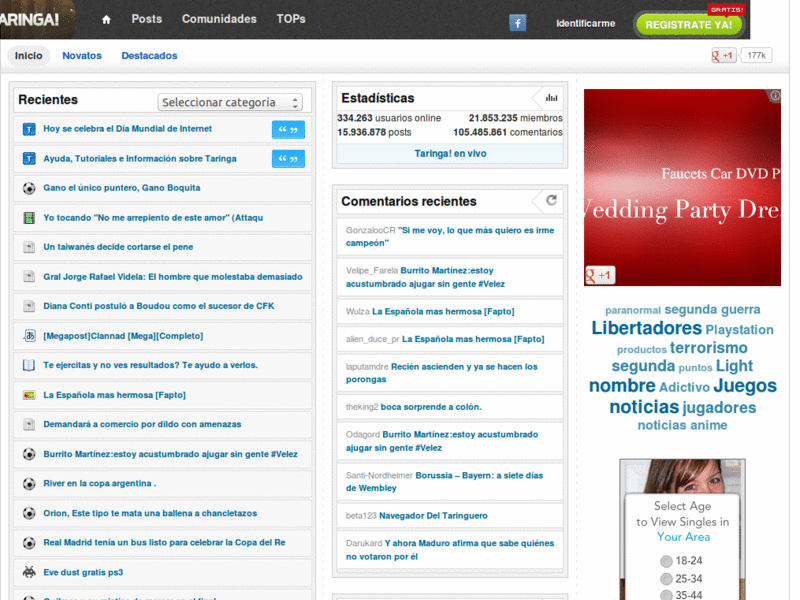Open Odagord's Burrito Martínez comment
This screenshot has width=800, height=600.
[442, 441]
